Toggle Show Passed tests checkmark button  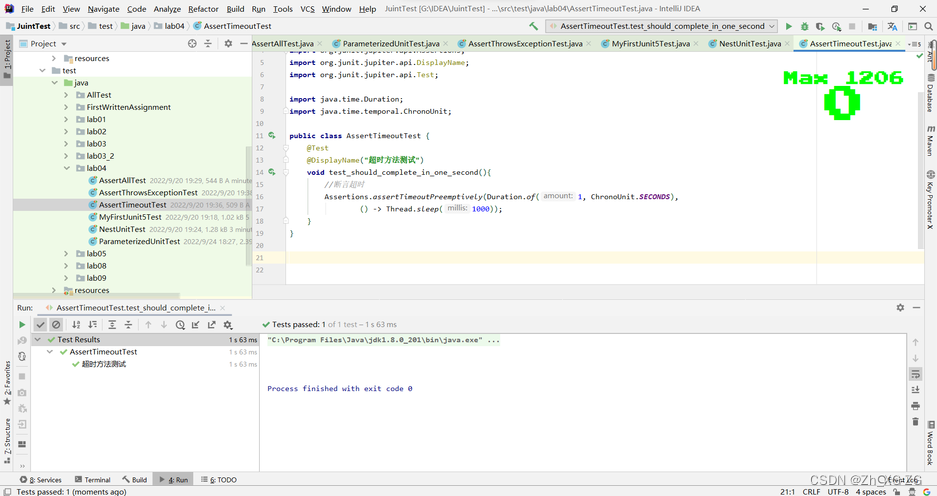[40, 324]
